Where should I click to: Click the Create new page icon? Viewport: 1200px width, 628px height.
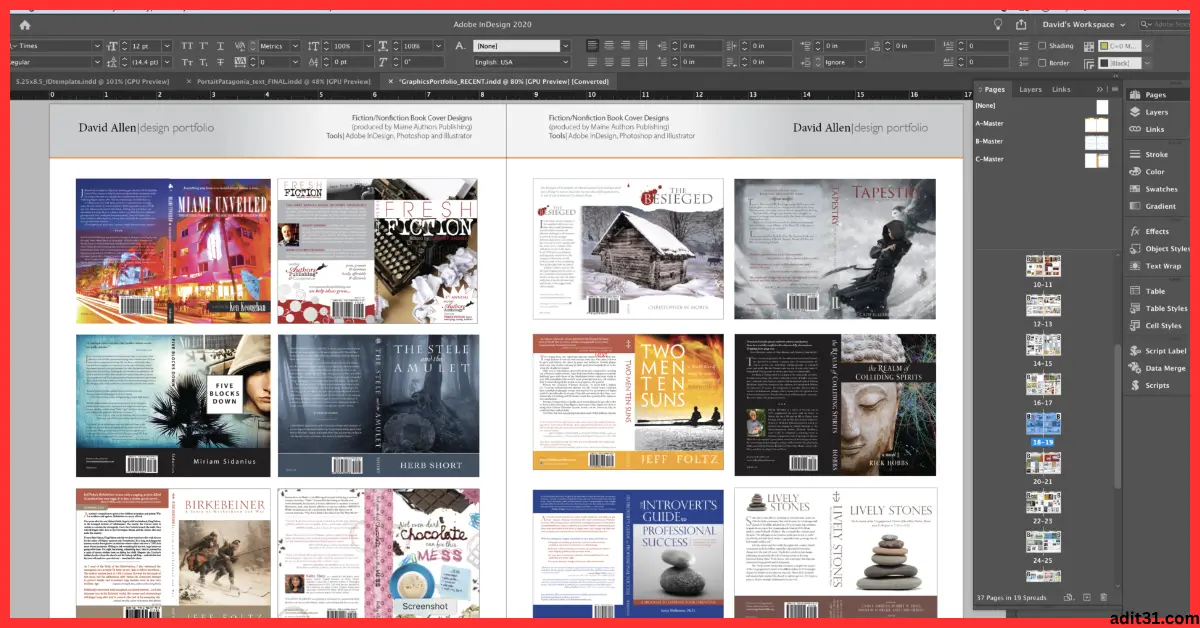coord(1086,597)
